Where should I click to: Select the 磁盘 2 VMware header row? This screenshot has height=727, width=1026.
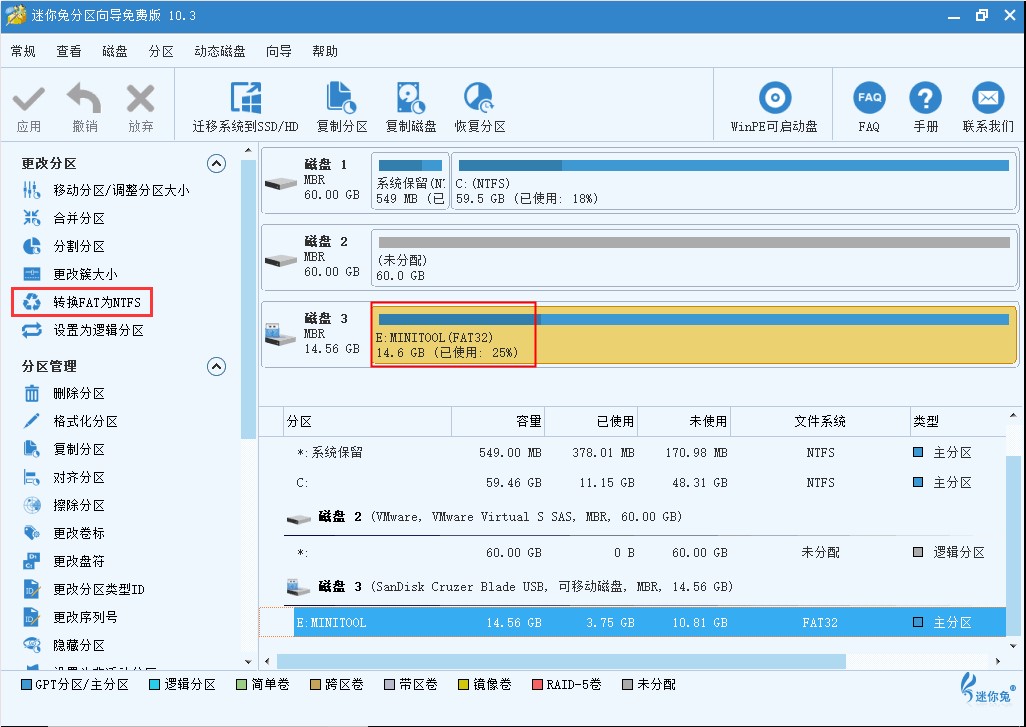pyautogui.click(x=645, y=517)
